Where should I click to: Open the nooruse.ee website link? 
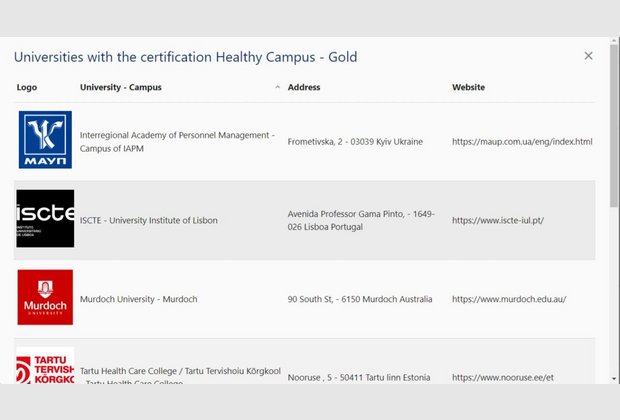[x=502, y=377]
